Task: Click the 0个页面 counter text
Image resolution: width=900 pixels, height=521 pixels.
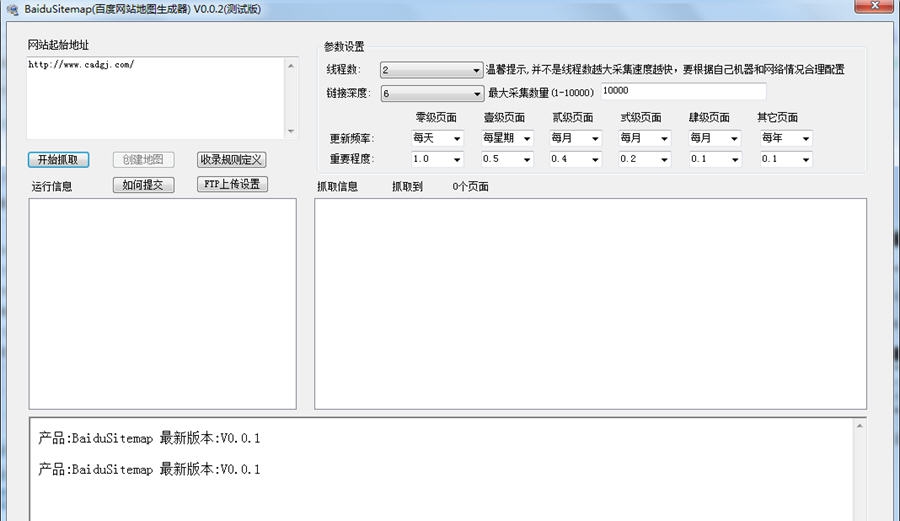Action: pyautogui.click(x=470, y=186)
